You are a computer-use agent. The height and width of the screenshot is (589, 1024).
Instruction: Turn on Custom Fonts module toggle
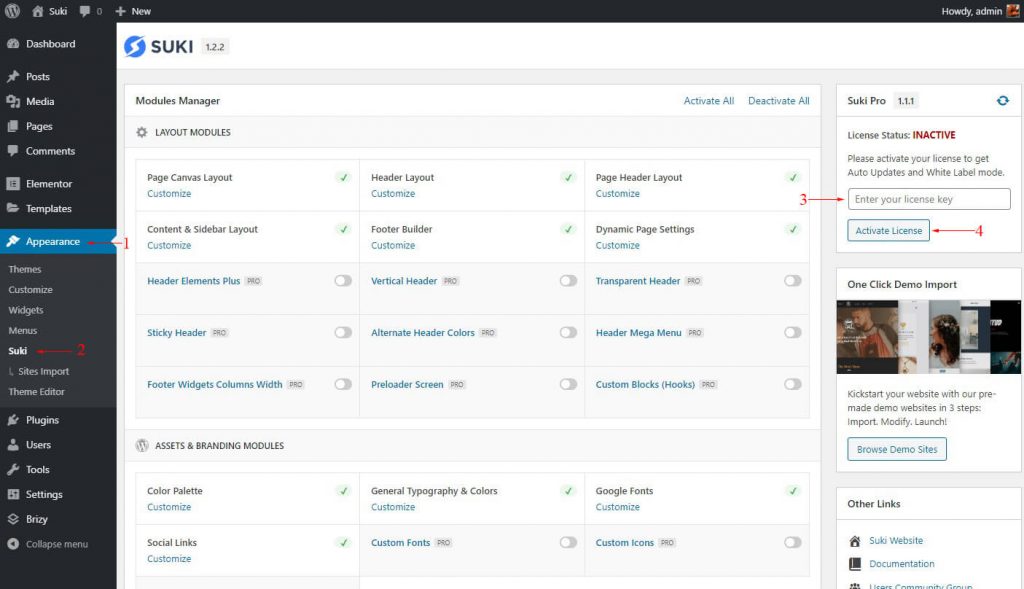point(568,542)
